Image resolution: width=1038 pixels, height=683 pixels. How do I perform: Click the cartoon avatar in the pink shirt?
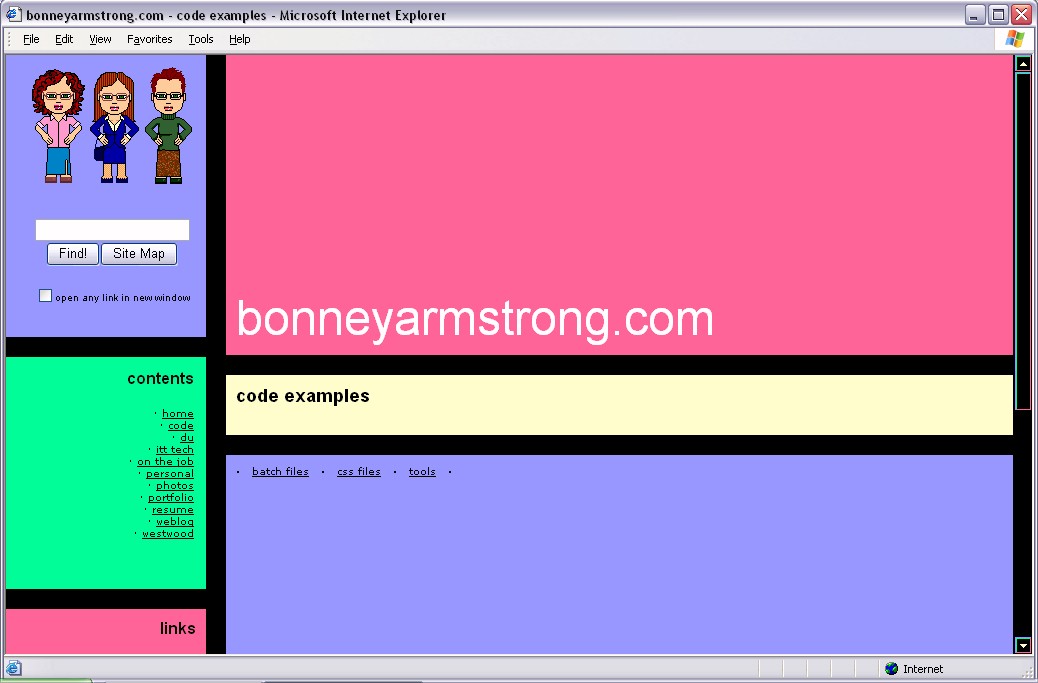click(57, 127)
